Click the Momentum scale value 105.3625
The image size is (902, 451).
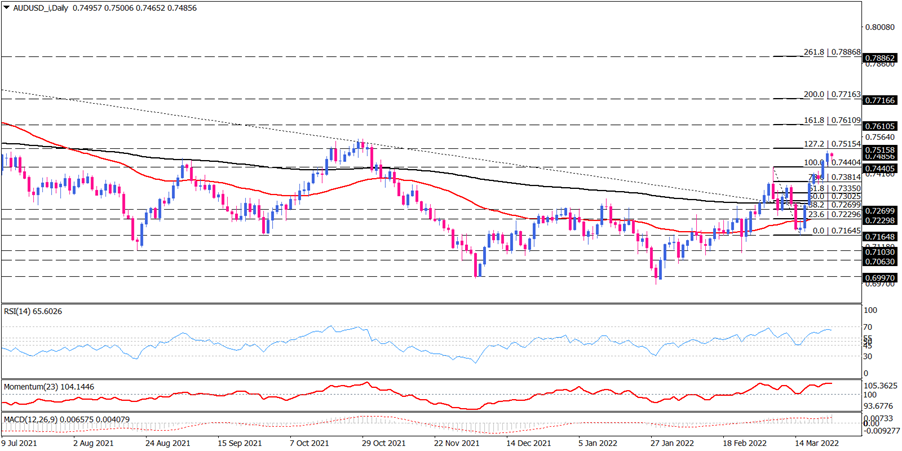click(880, 386)
